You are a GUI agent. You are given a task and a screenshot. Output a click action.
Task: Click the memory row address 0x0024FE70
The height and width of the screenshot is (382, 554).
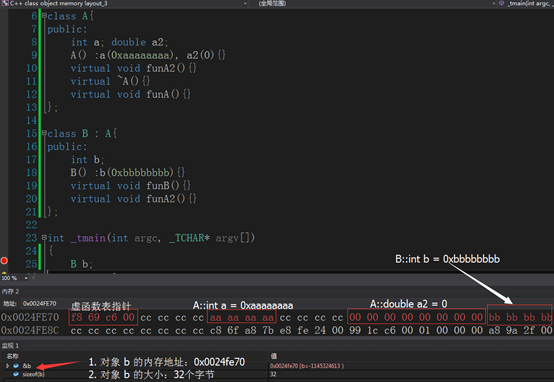tap(30, 317)
